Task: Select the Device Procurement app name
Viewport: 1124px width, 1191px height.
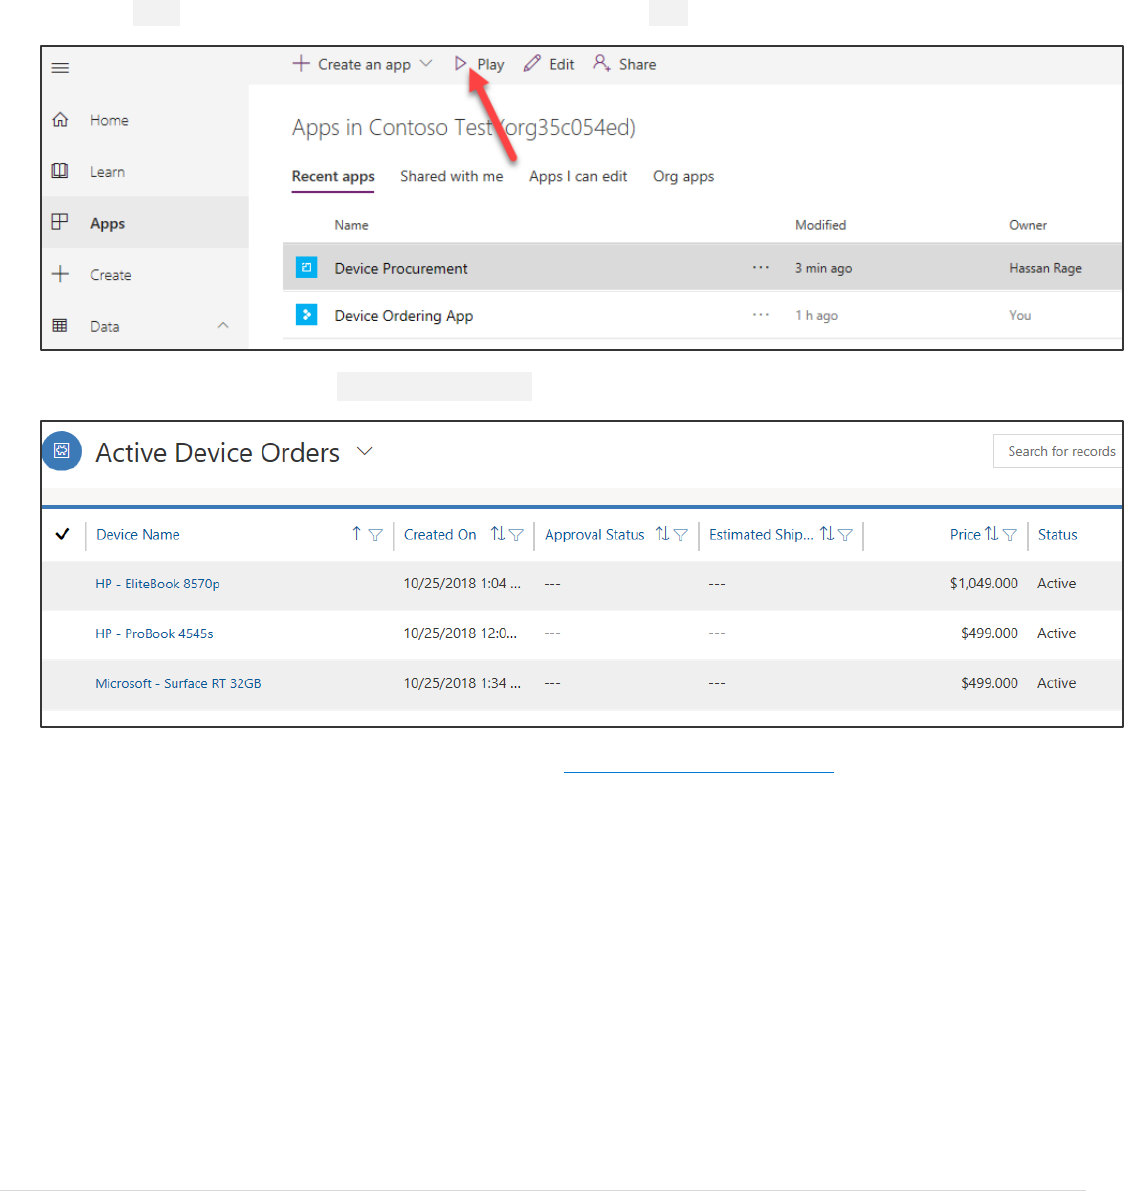Action: [x=401, y=268]
